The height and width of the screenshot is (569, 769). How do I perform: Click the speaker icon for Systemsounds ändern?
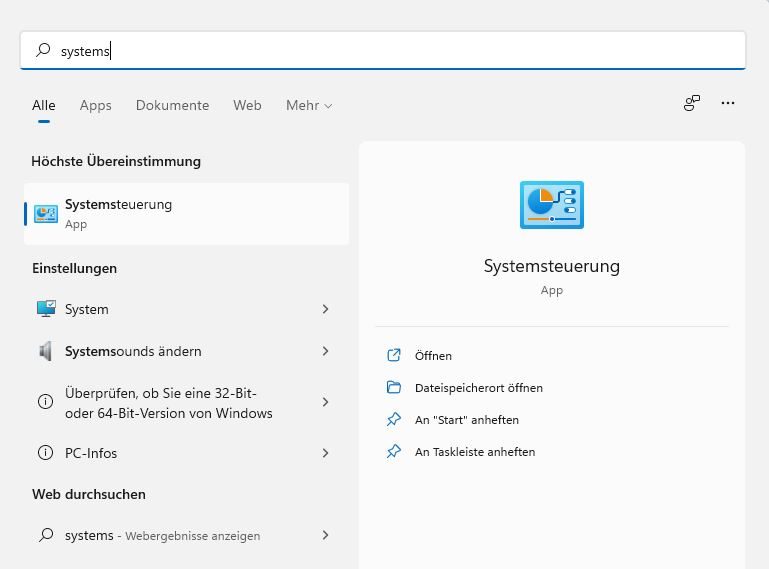click(46, 351)
